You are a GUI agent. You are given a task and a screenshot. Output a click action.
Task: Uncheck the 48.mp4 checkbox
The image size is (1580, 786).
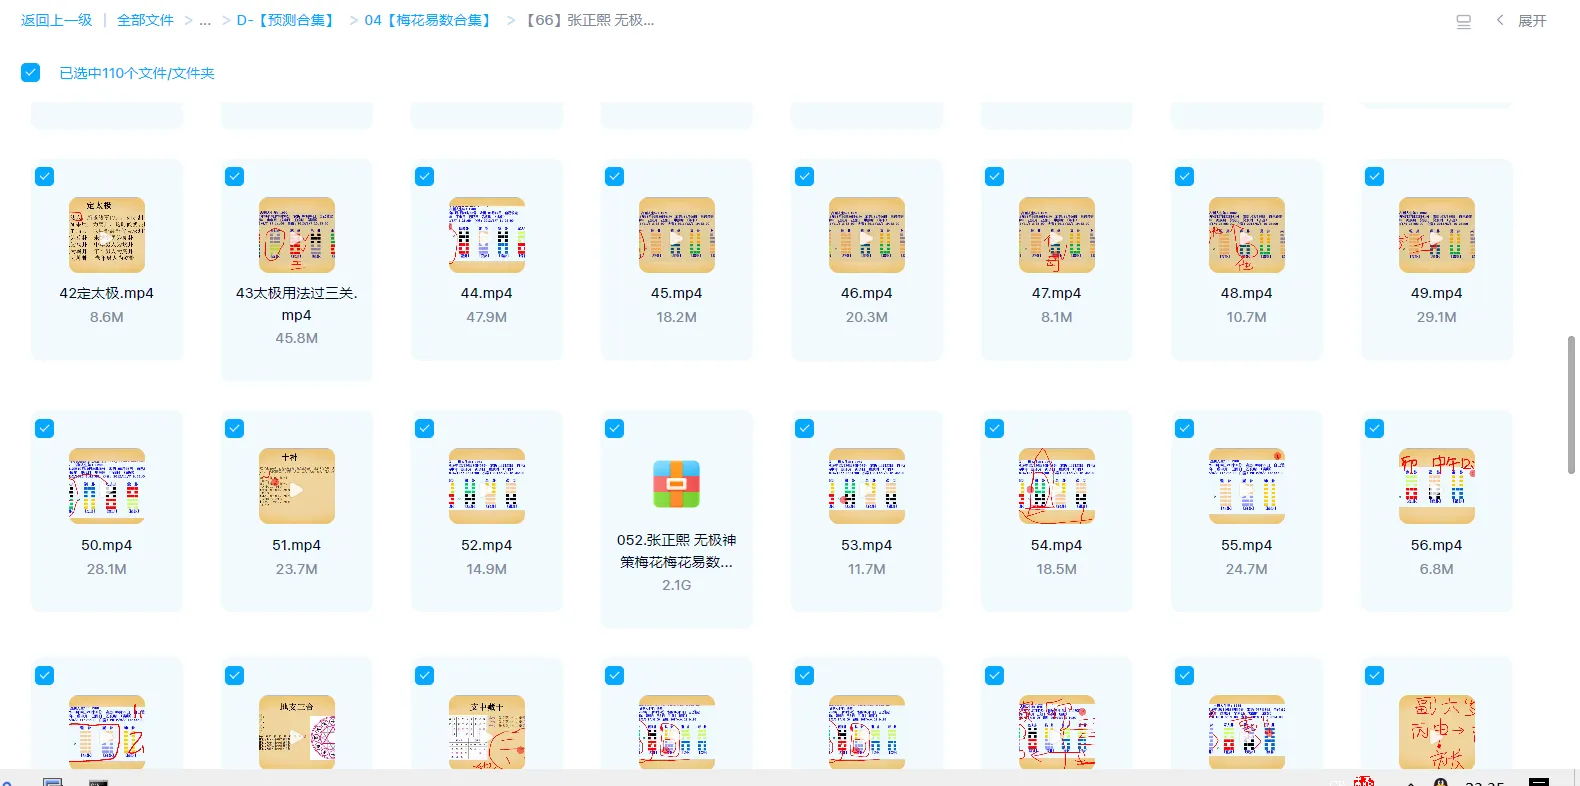[x=1185, y=177]
